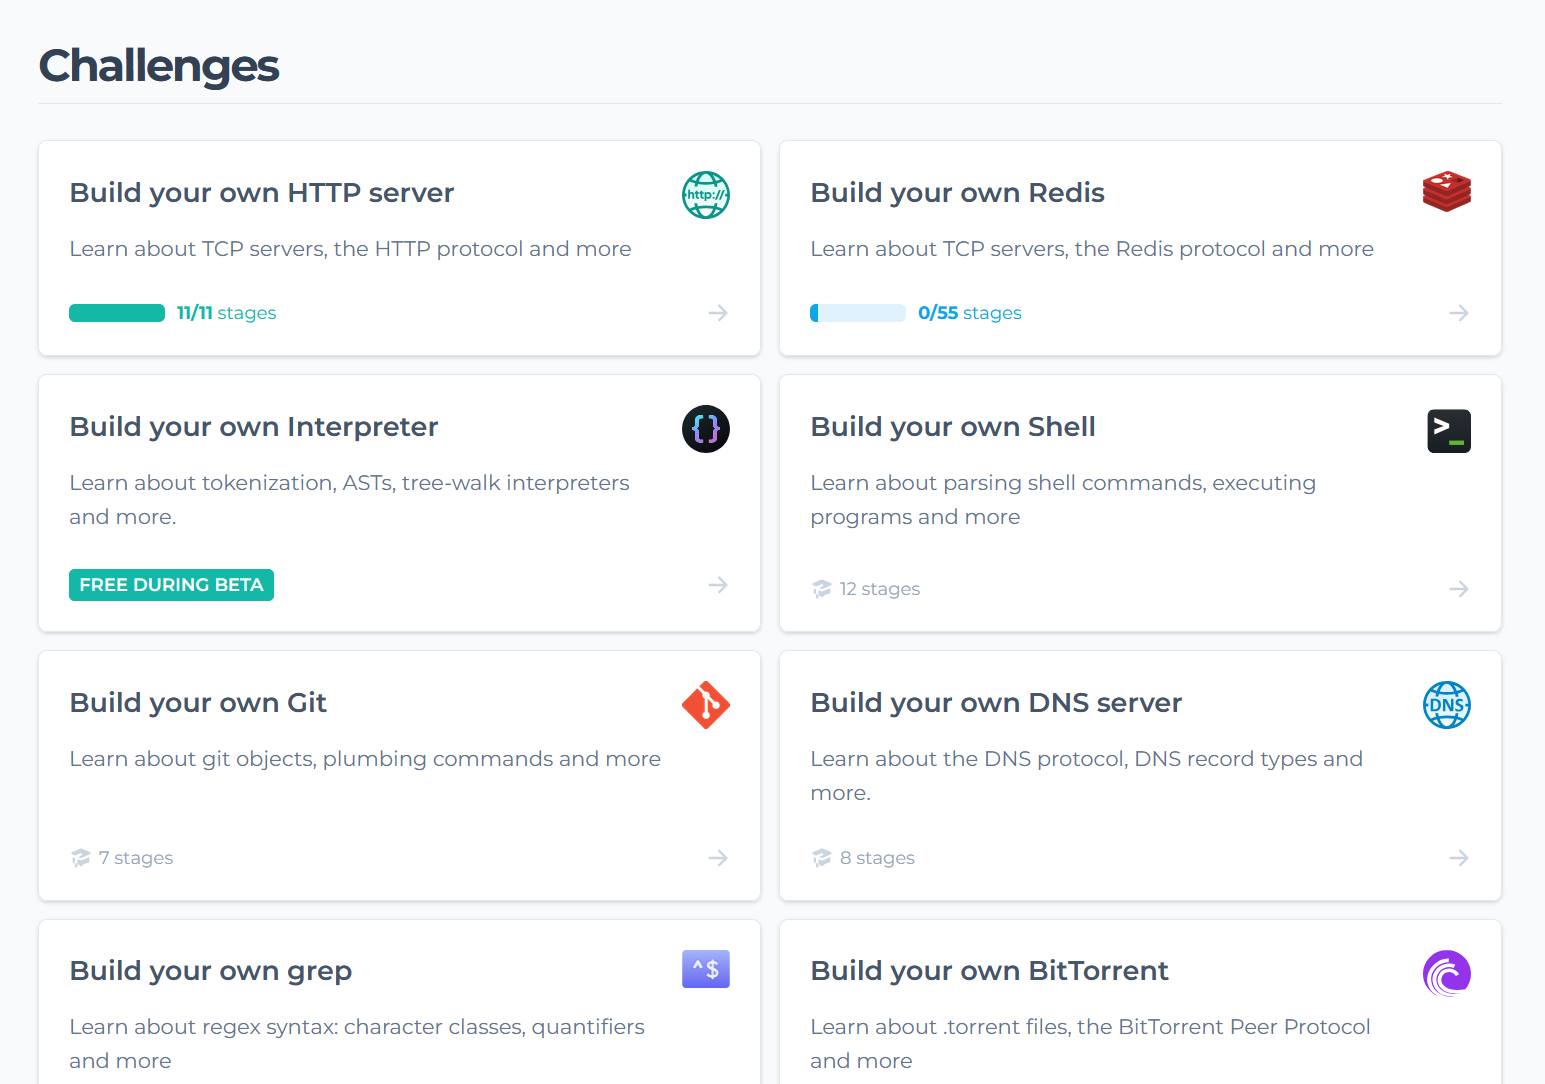Open Redis challenge using its arrow
The height and width of the screenshot is (1084, 1545).
coord(1459,313)
